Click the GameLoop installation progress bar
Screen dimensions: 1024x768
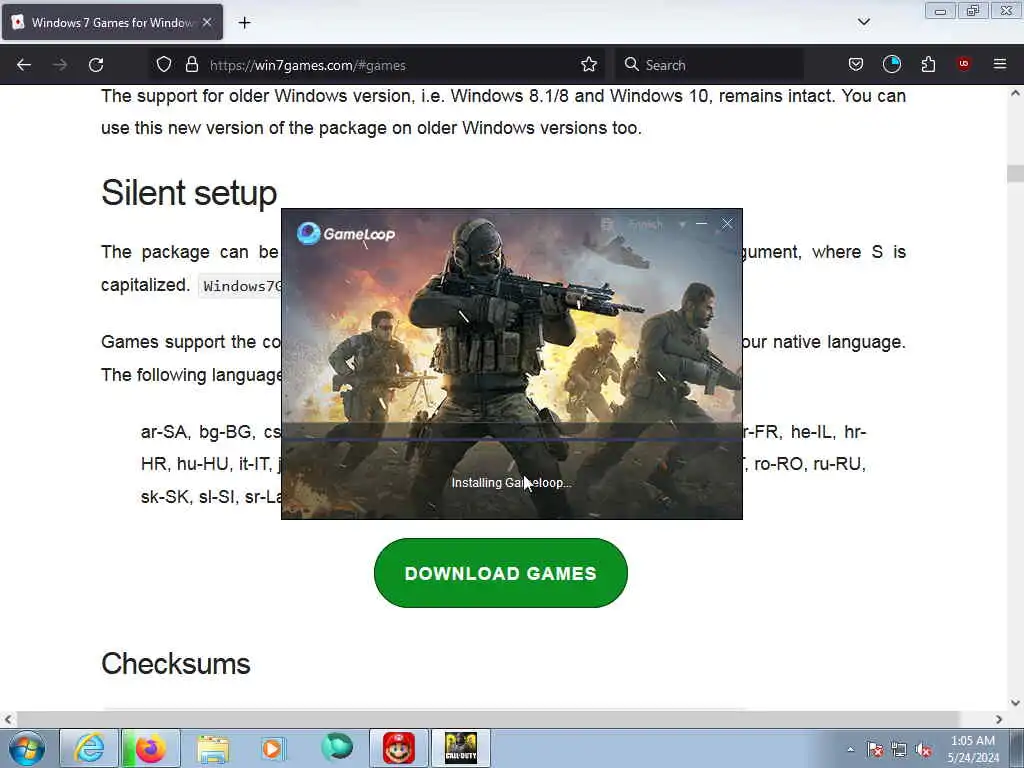[512, 440]
